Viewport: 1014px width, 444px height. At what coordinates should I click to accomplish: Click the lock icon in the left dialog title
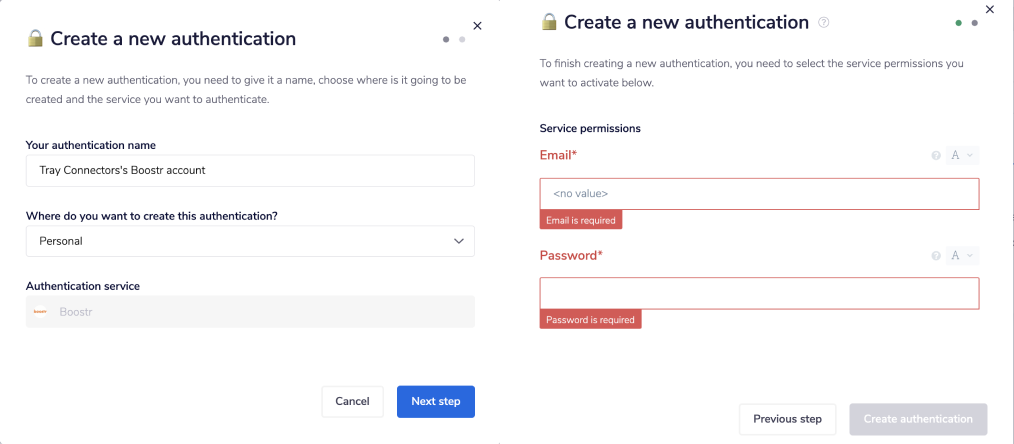36,39
